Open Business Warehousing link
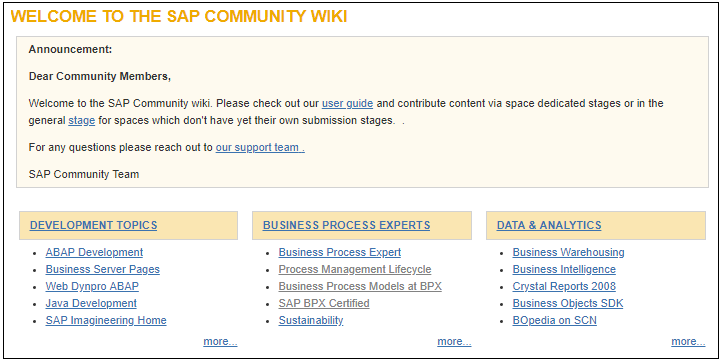This screenshot has width=722, height=360. [569, 252]
